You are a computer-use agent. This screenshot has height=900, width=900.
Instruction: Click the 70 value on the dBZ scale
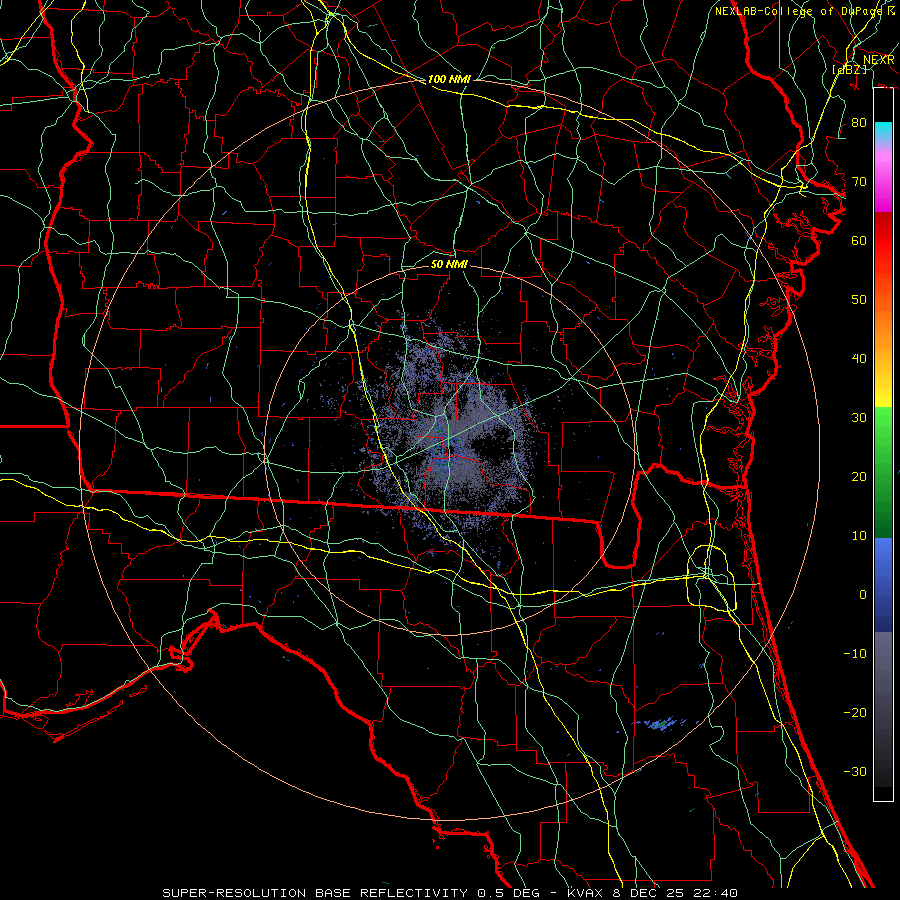pyautogui.click(x=859, y=181)
